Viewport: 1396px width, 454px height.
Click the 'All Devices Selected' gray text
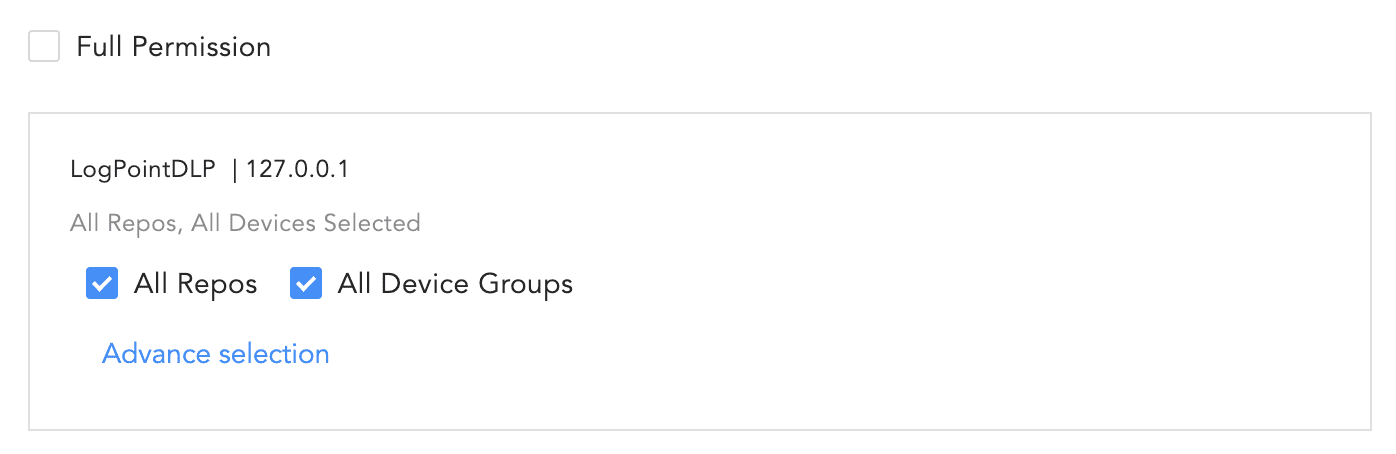pos(305,222)
